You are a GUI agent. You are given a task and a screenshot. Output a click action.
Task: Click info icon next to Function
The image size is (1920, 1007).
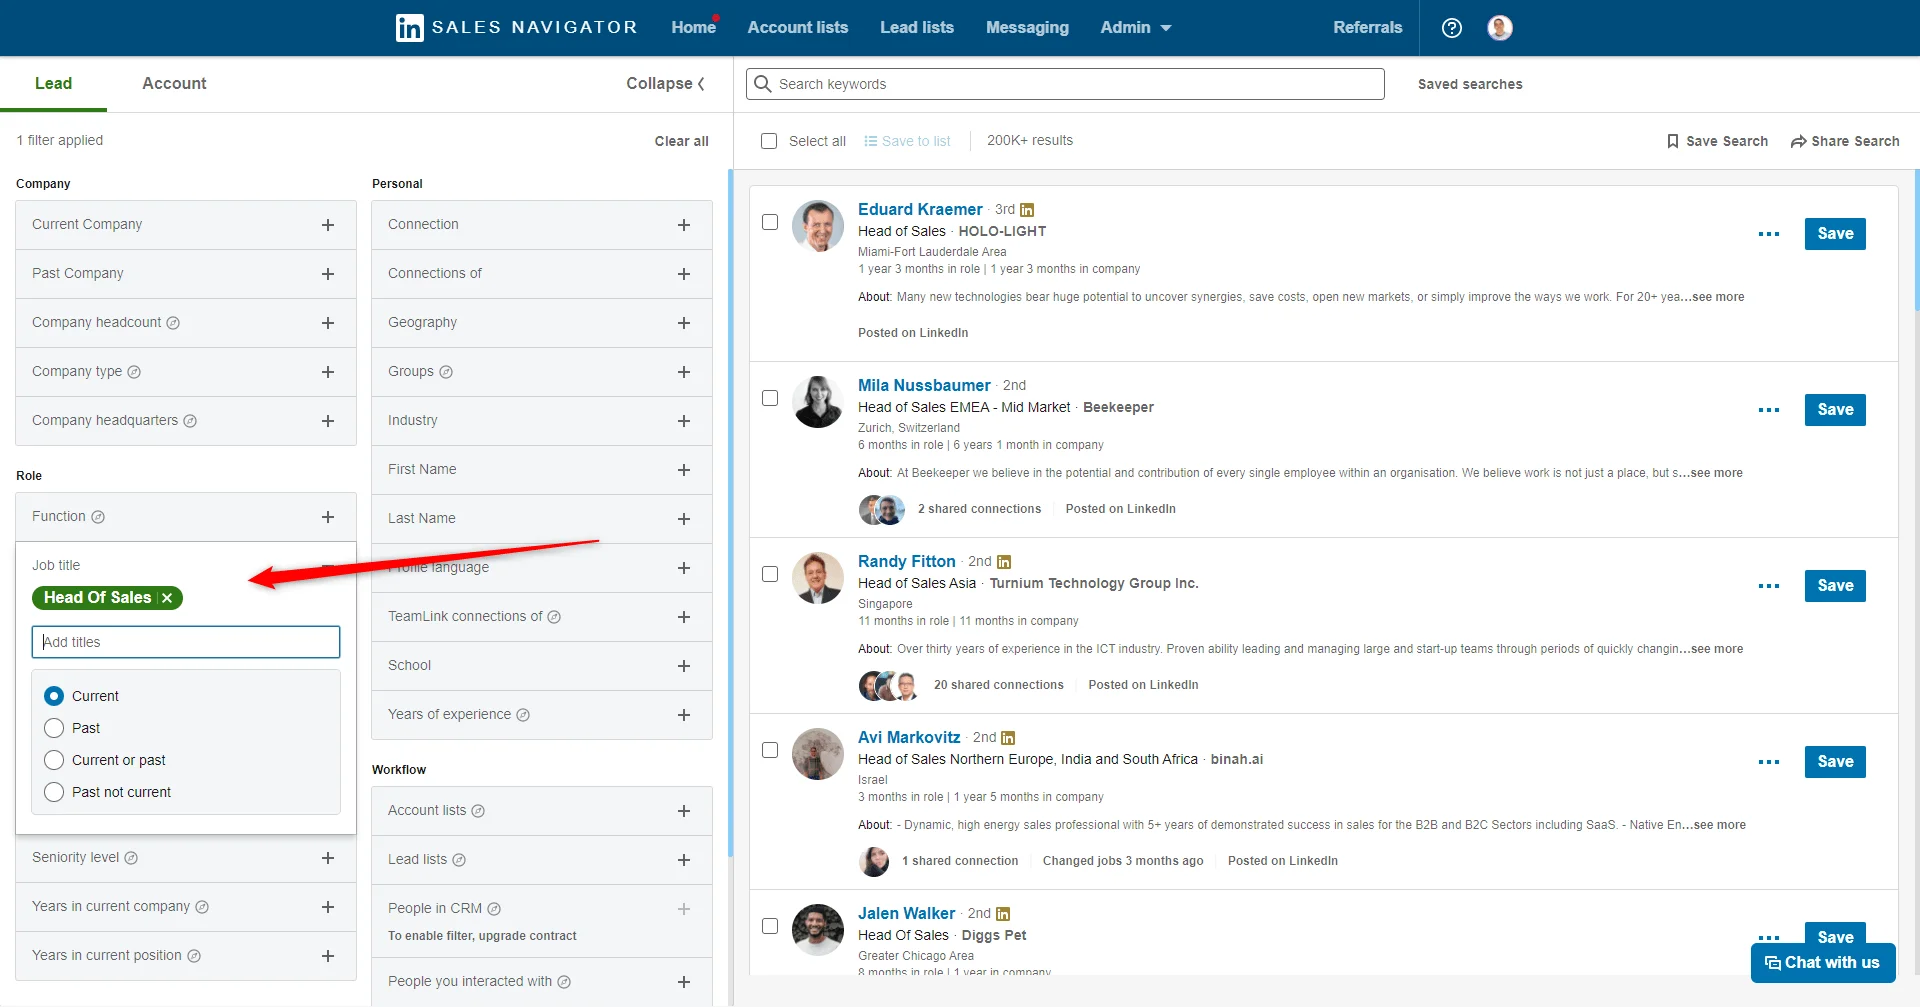(98, 517)
